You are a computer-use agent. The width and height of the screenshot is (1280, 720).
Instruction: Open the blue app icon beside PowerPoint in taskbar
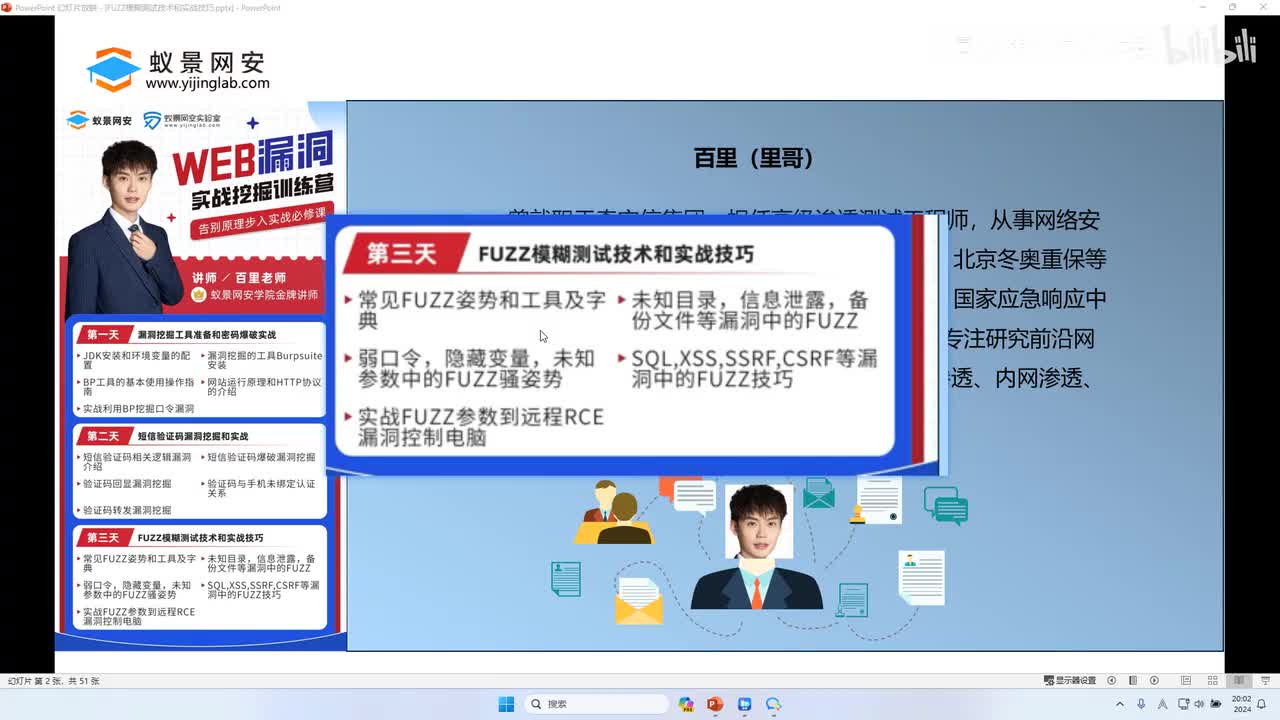tap(744, 704)
